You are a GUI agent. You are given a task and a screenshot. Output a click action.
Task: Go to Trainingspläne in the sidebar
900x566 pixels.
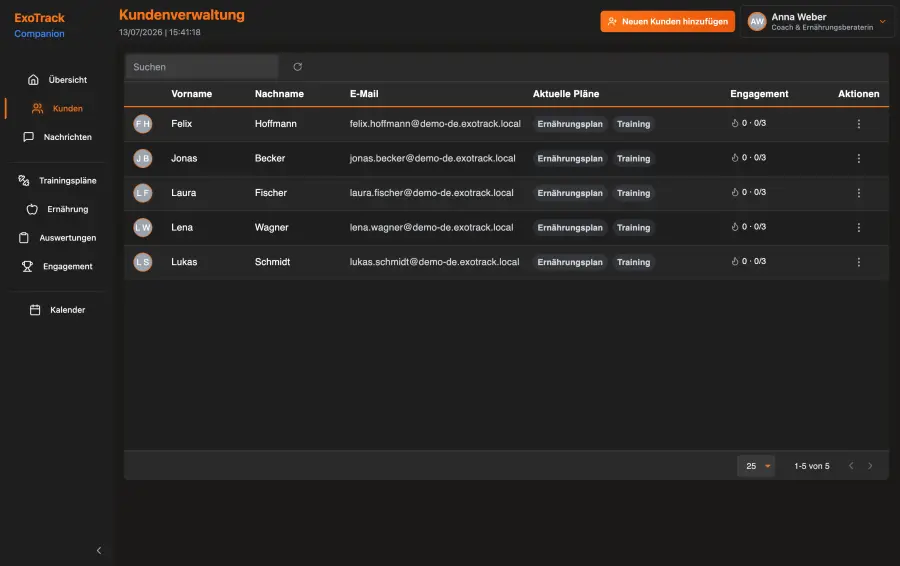[x=57, y=180]
